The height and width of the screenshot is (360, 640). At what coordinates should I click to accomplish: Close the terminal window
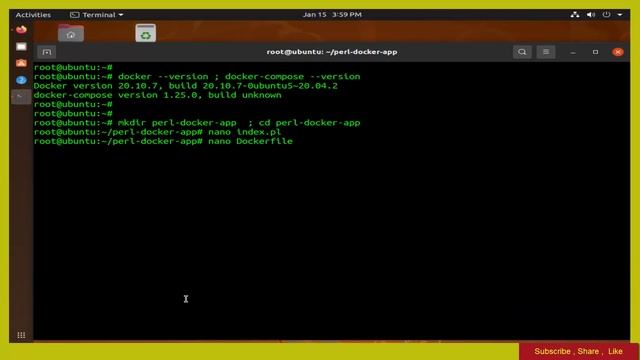pos(618,52)
